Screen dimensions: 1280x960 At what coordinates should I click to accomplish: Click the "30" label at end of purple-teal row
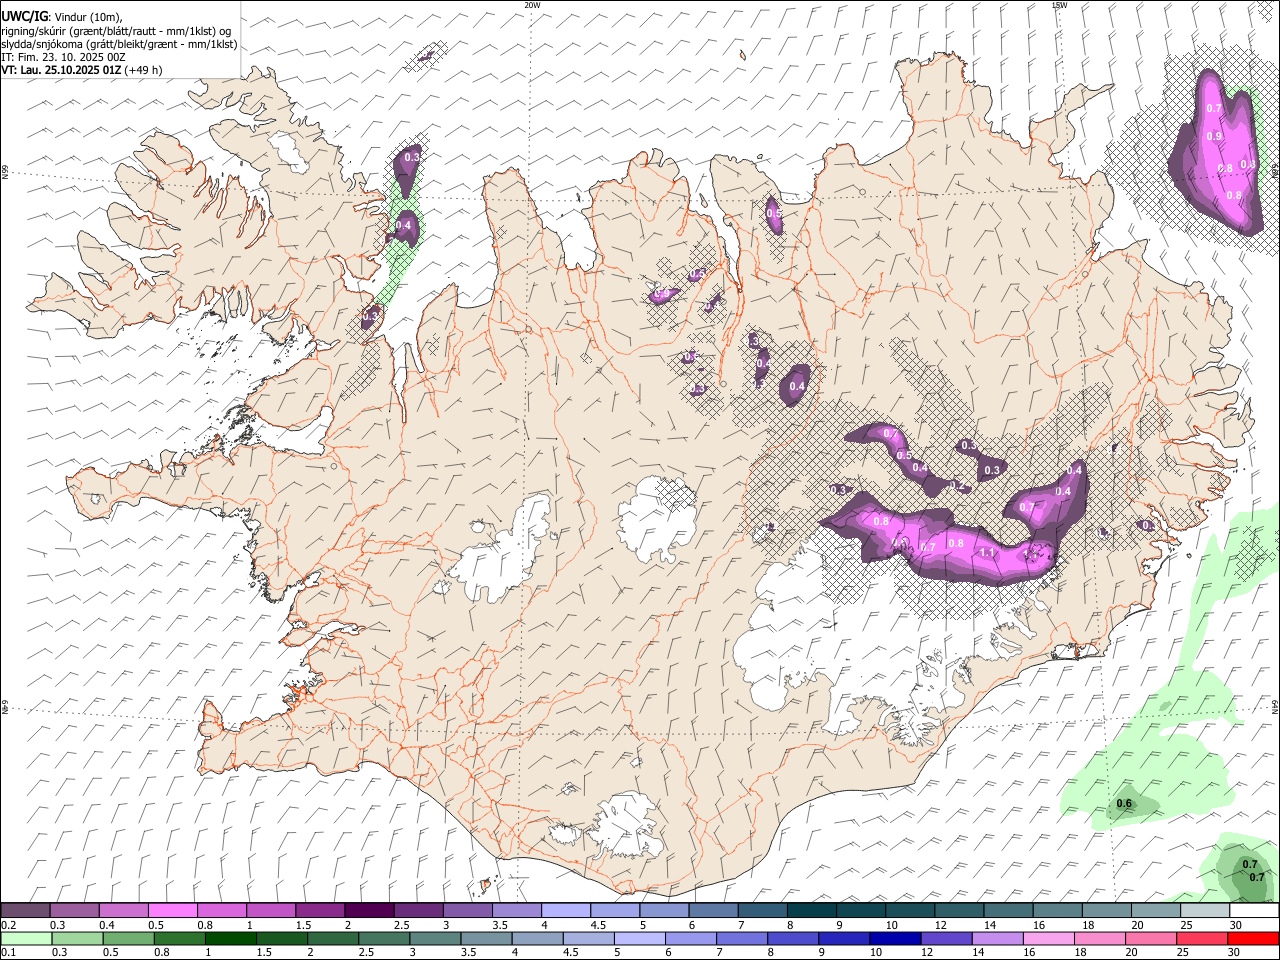pyautogui.click(x=1236, y=925)
